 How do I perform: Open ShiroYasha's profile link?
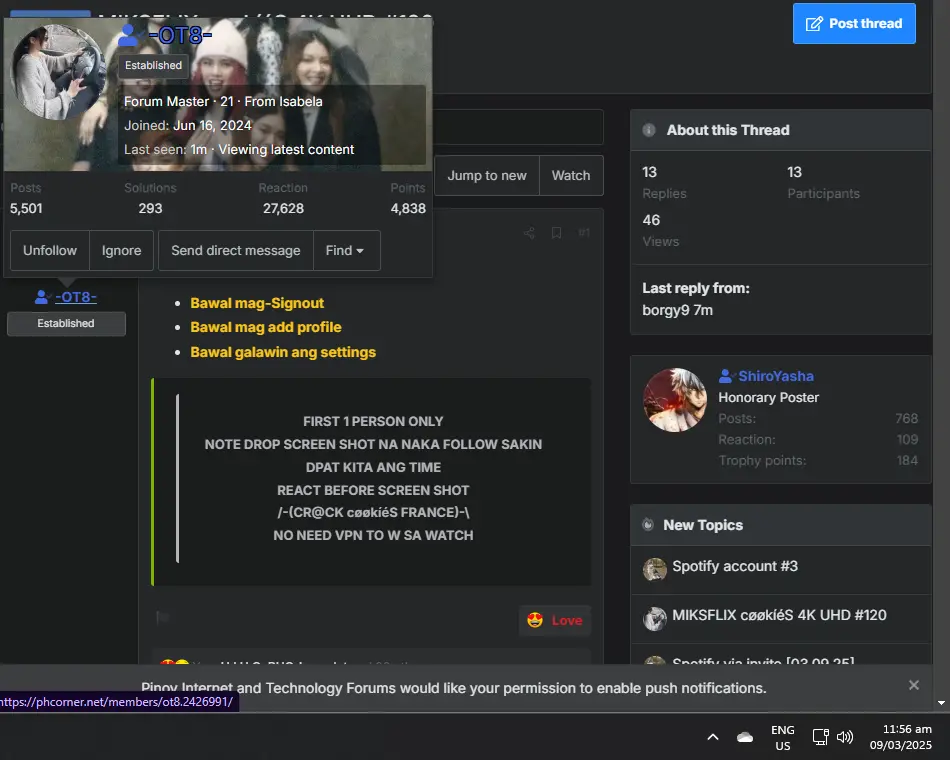click(776, 376)
